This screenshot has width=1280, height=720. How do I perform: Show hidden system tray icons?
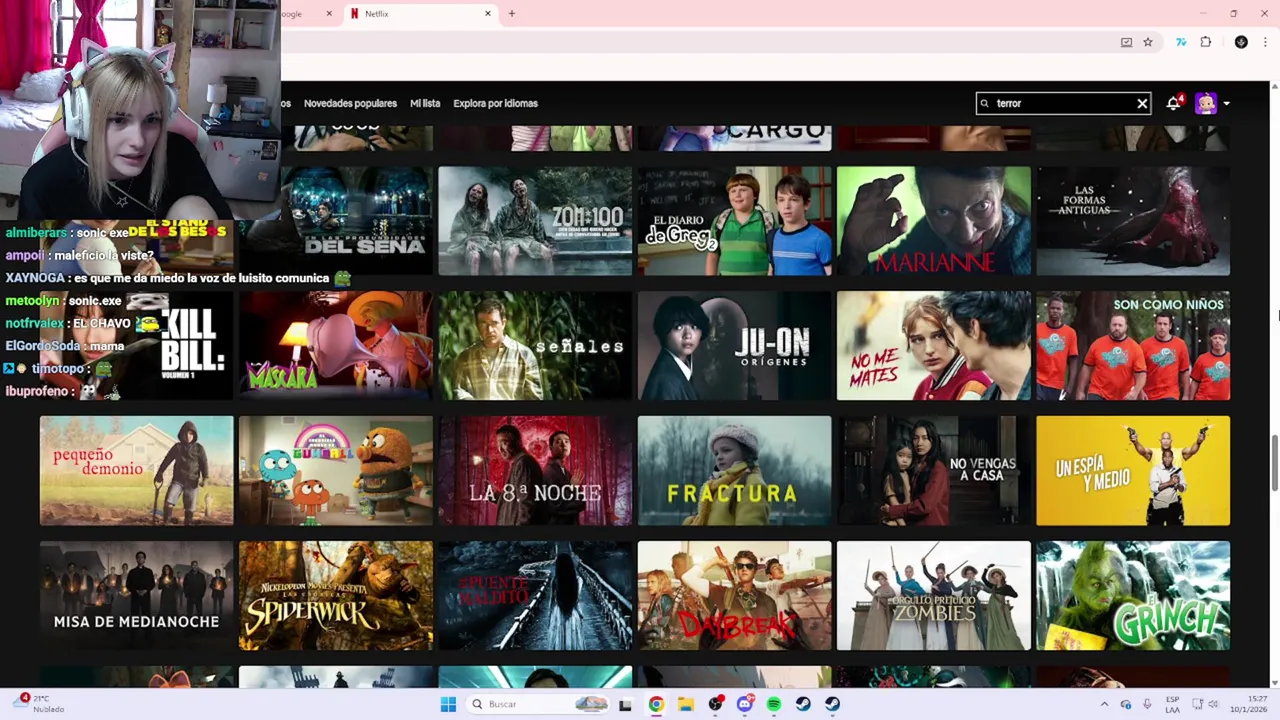[1104, 704]
